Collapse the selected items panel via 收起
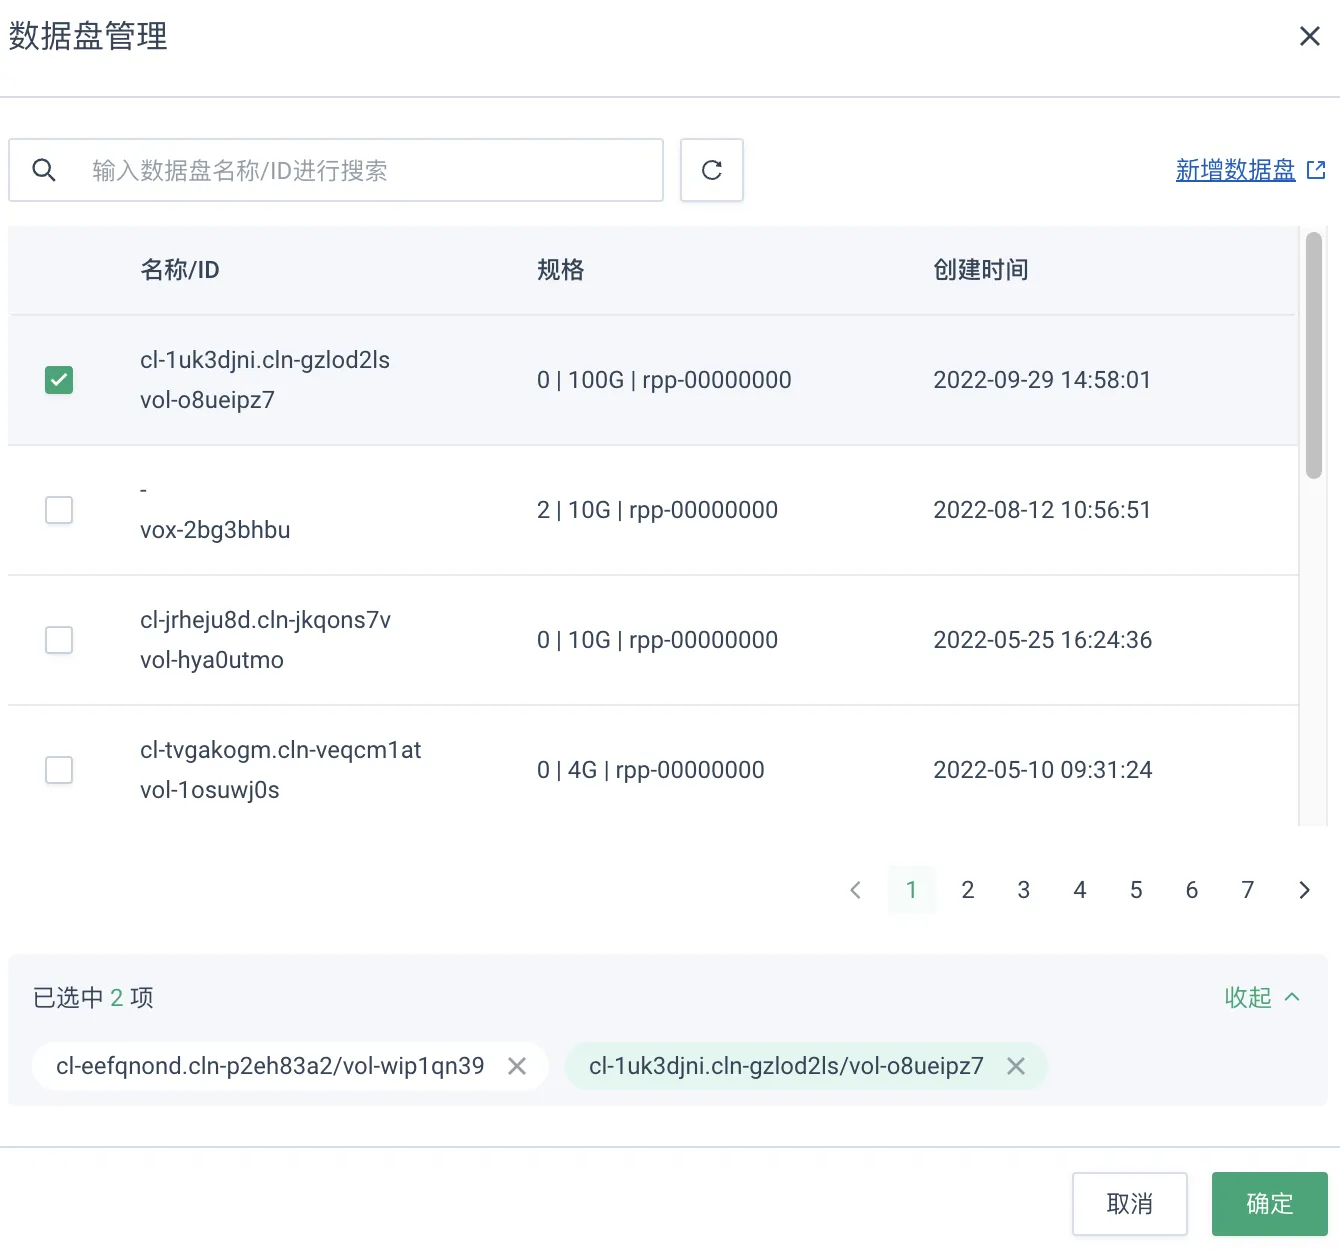The height and width of the screenshot is (1254, 1340). 1262,997
